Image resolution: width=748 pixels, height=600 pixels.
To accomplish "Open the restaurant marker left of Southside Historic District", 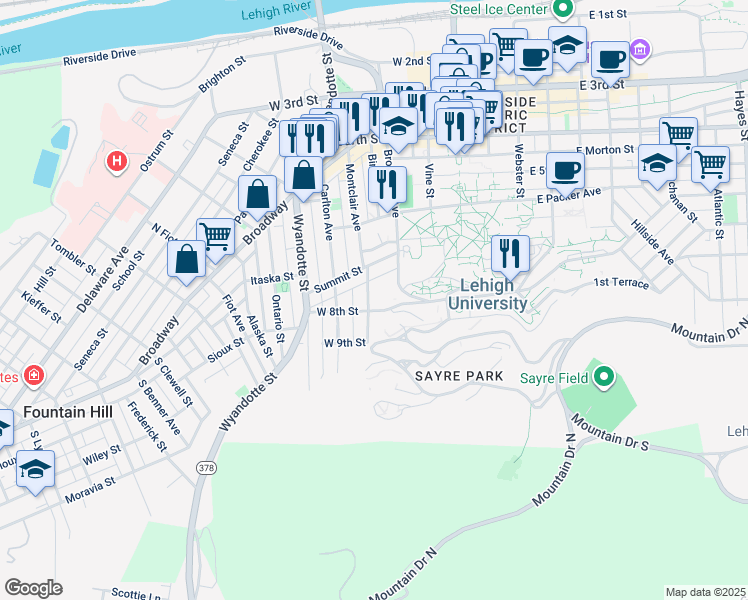I will [x=455, y=127].
